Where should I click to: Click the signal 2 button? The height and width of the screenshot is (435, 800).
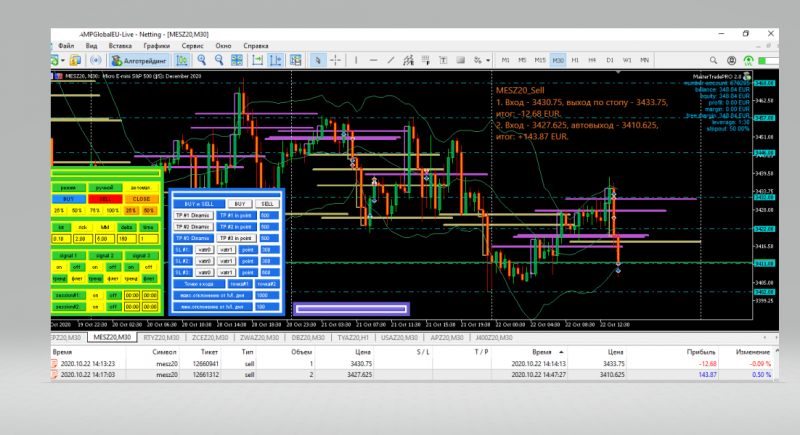click(x=105, y=255)
